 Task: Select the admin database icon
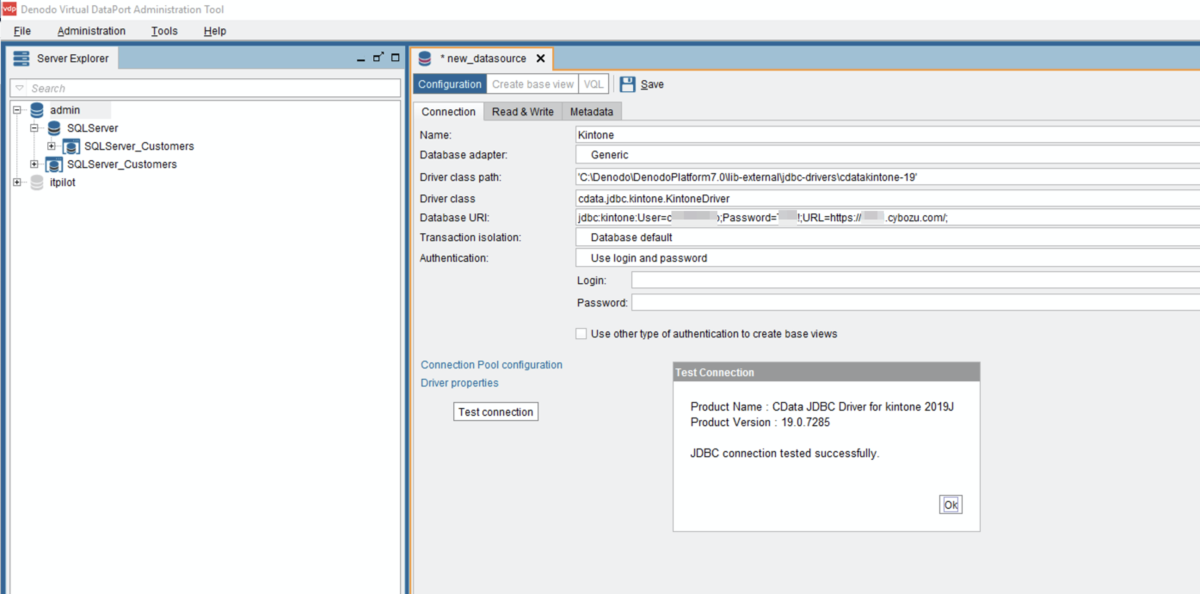tap(37, 110)
